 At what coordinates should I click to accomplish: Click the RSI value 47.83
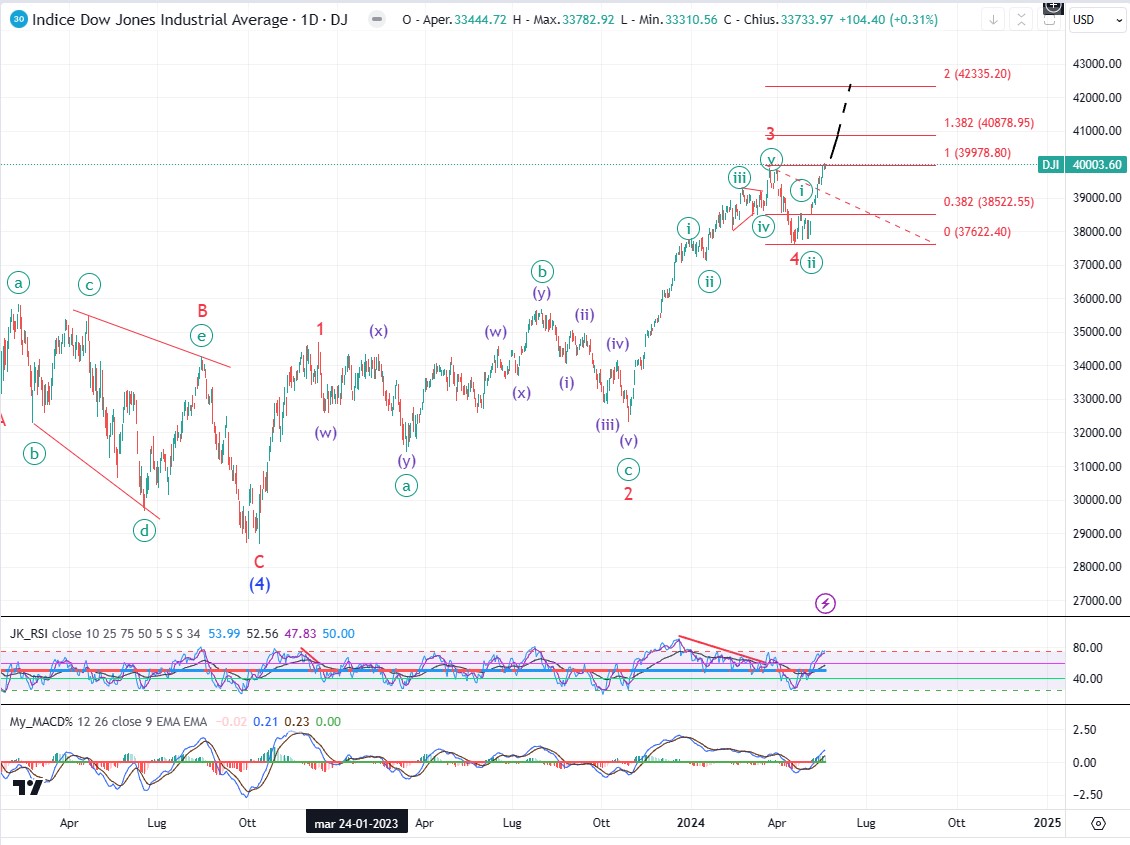pos(301,634)
